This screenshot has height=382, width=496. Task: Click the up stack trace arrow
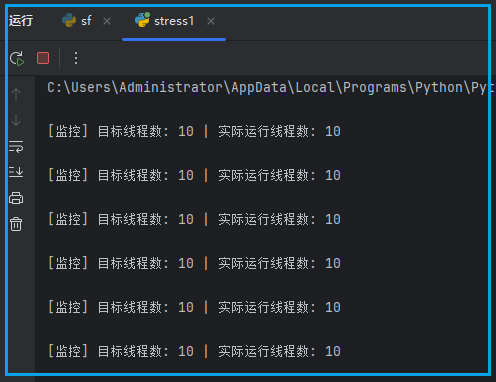16,94
